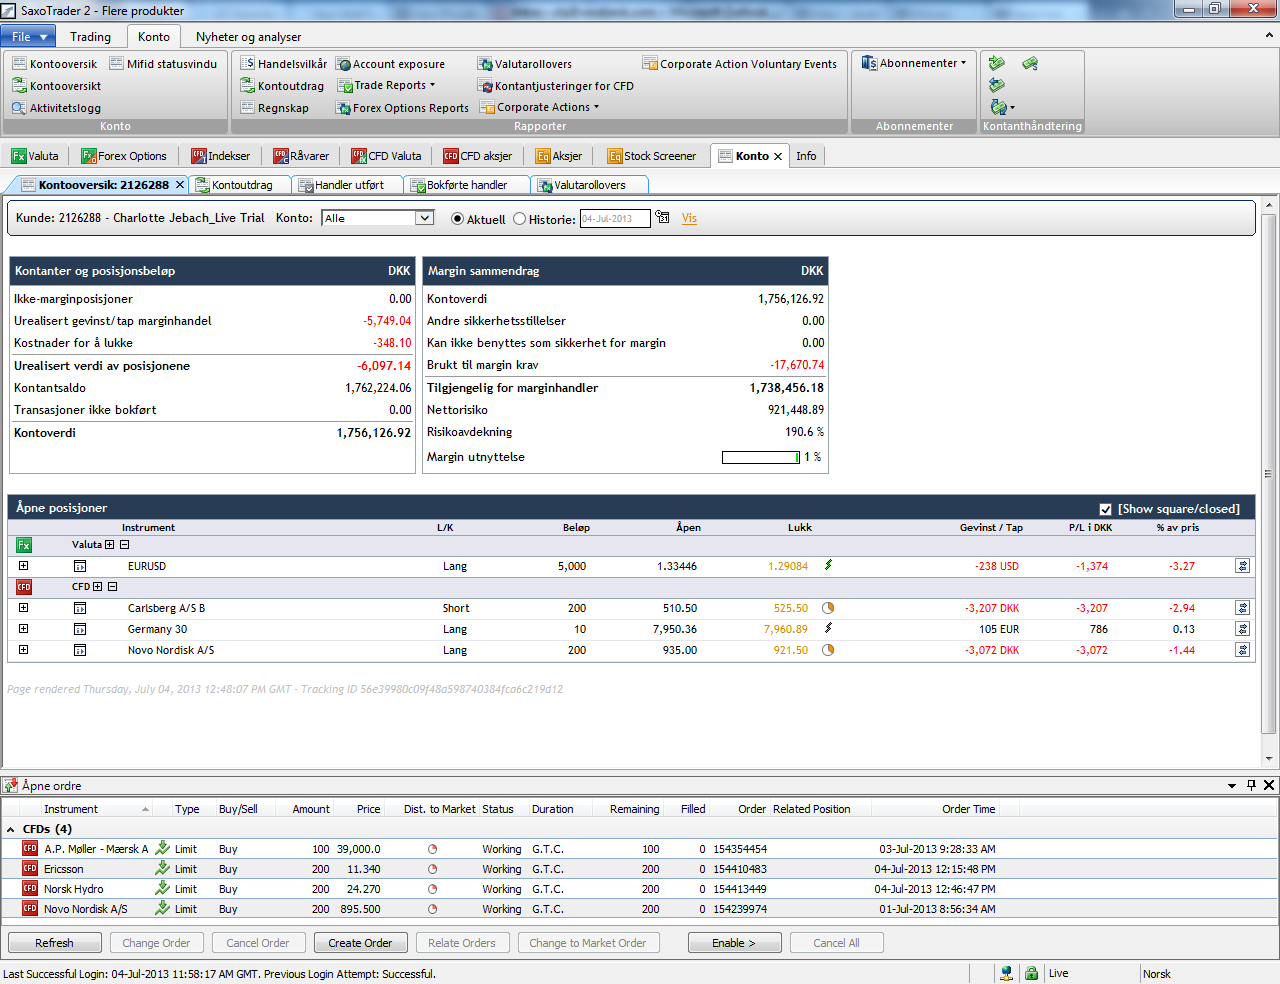Collapse the CFD group minus box
This screenshot has height=984, width=1280.
click(113, 587)
